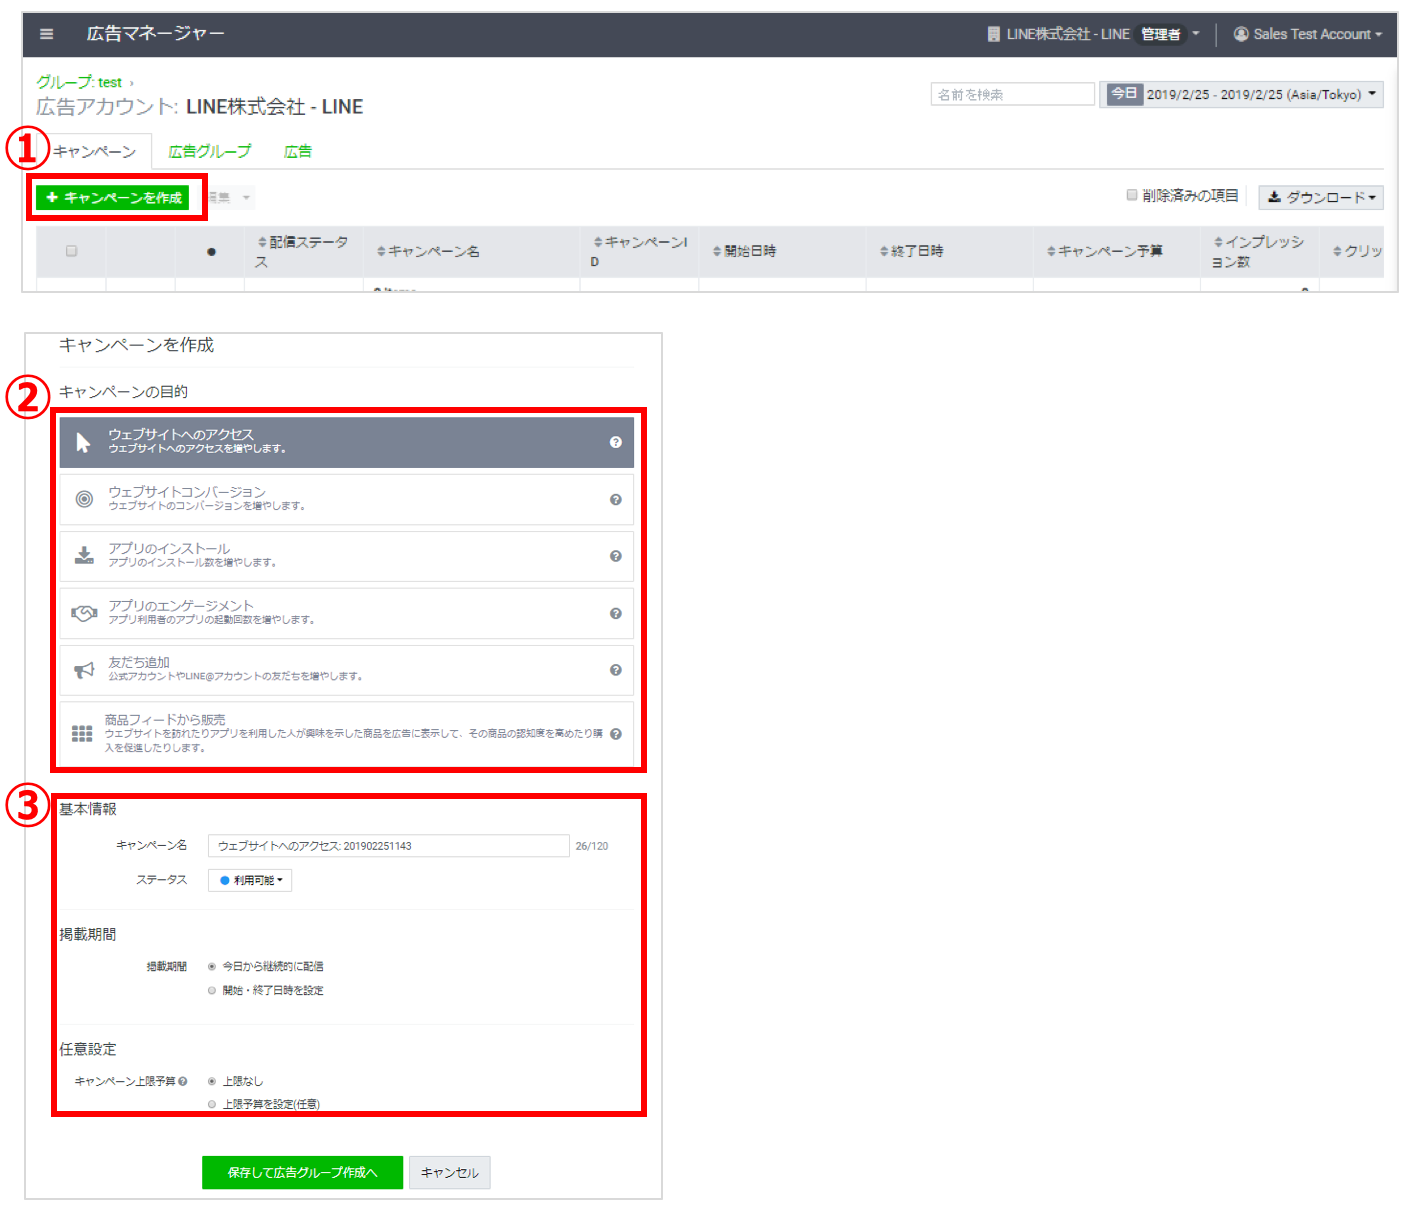Open the greyed edit dropdown beside キャンペーンを作成
This screenshot has width=1407, height=1209.
(232, 197)
